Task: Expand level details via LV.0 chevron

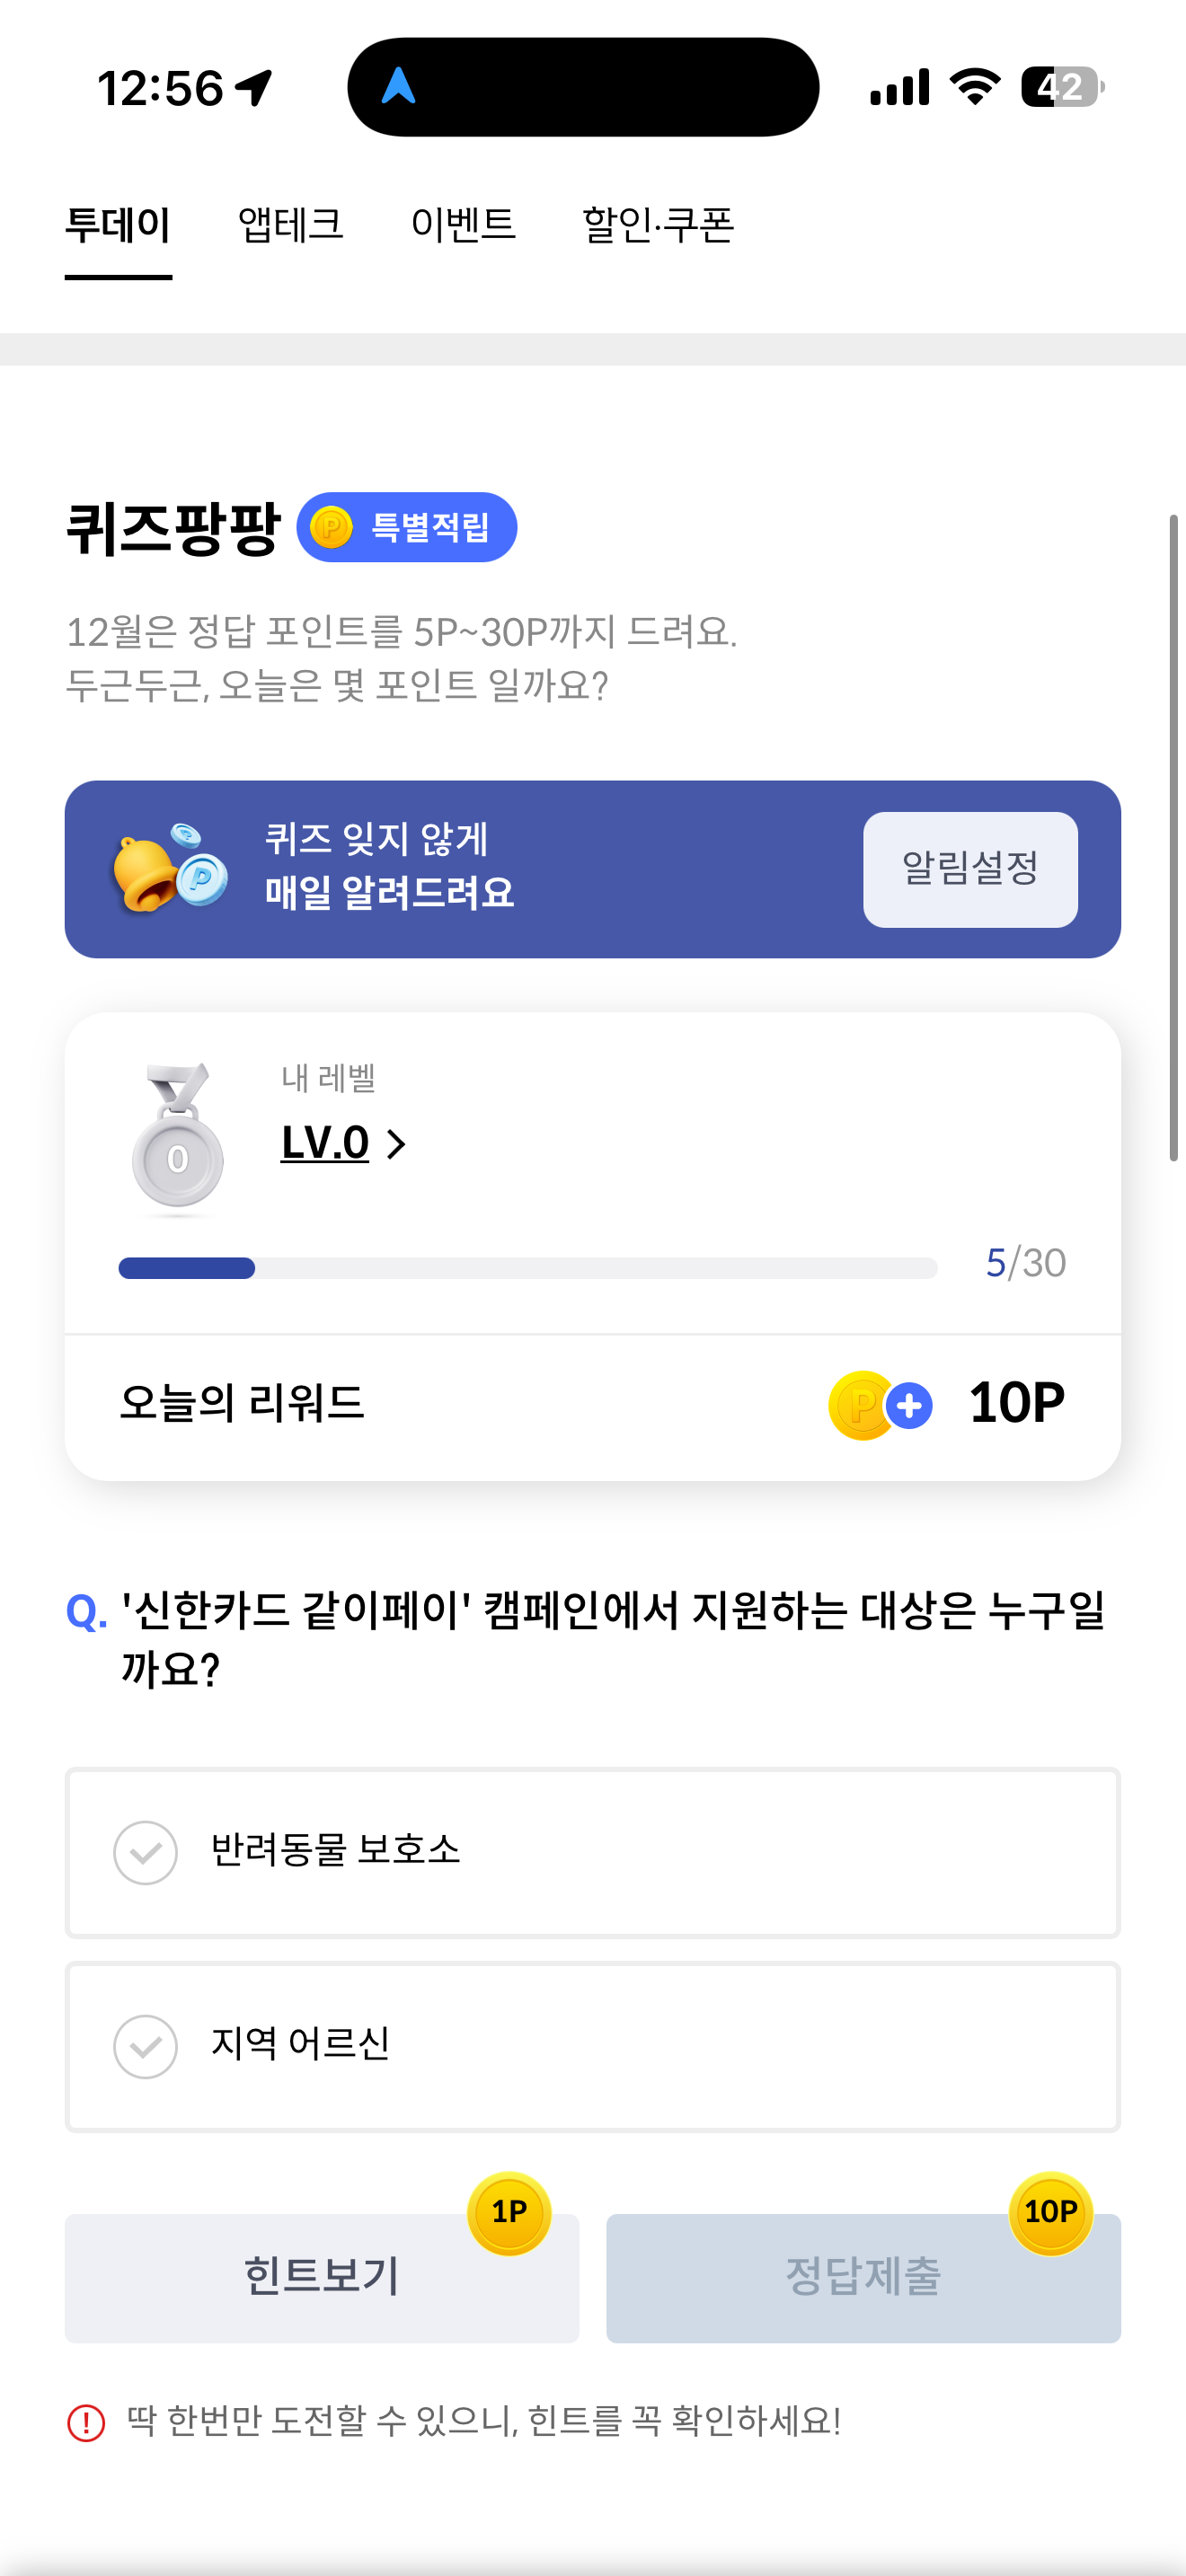Action: (x=396, y=1144)
